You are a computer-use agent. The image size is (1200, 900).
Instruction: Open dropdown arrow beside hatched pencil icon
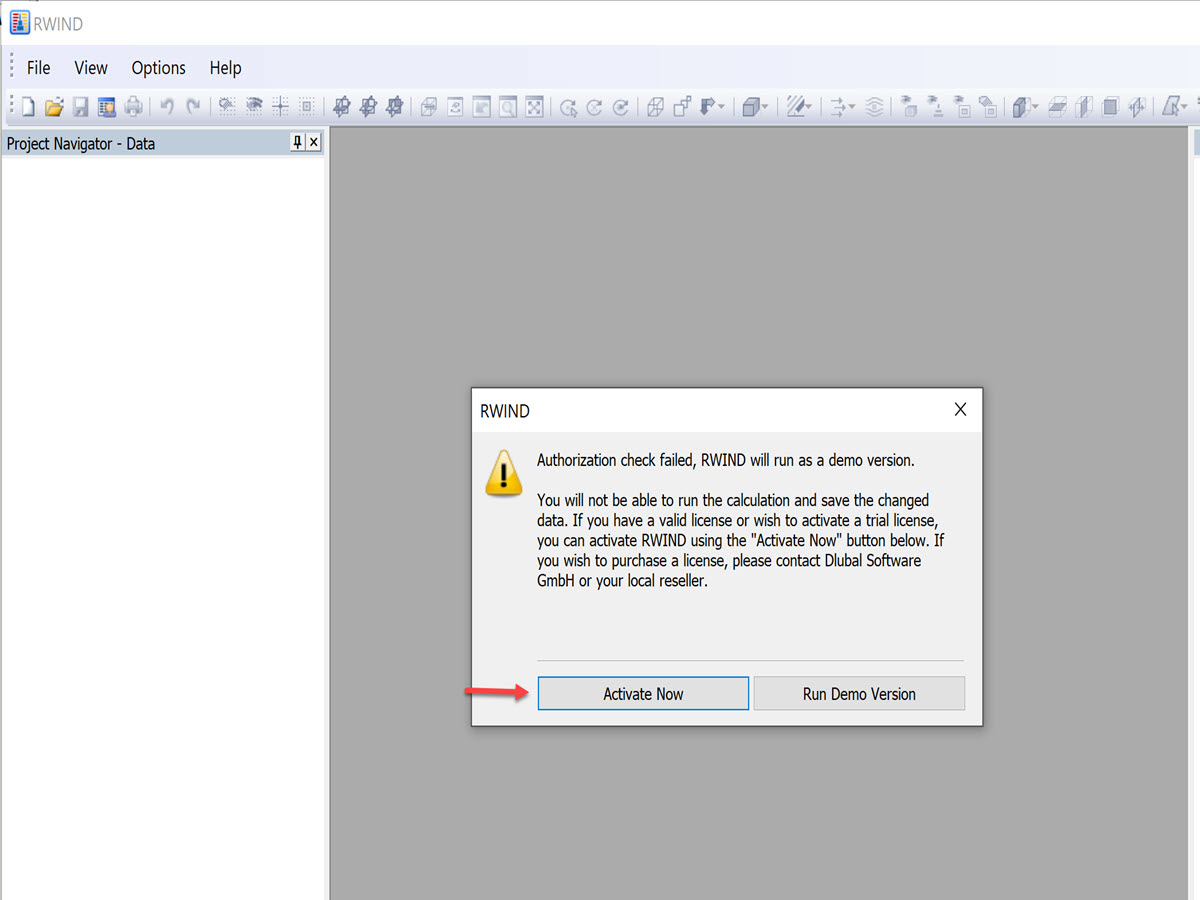[810, 107]
